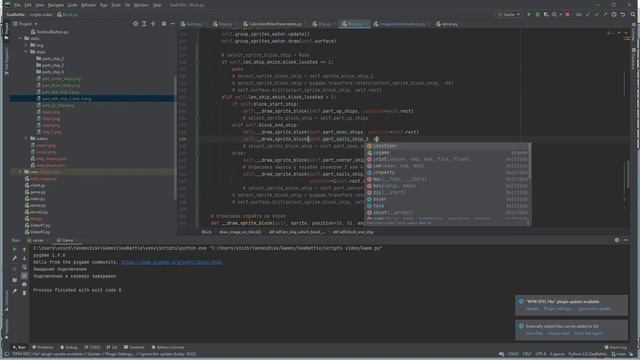Toggle scroll to end icon in Run panel
Screen dimensions: 640x360
click(x=24, y=276)
